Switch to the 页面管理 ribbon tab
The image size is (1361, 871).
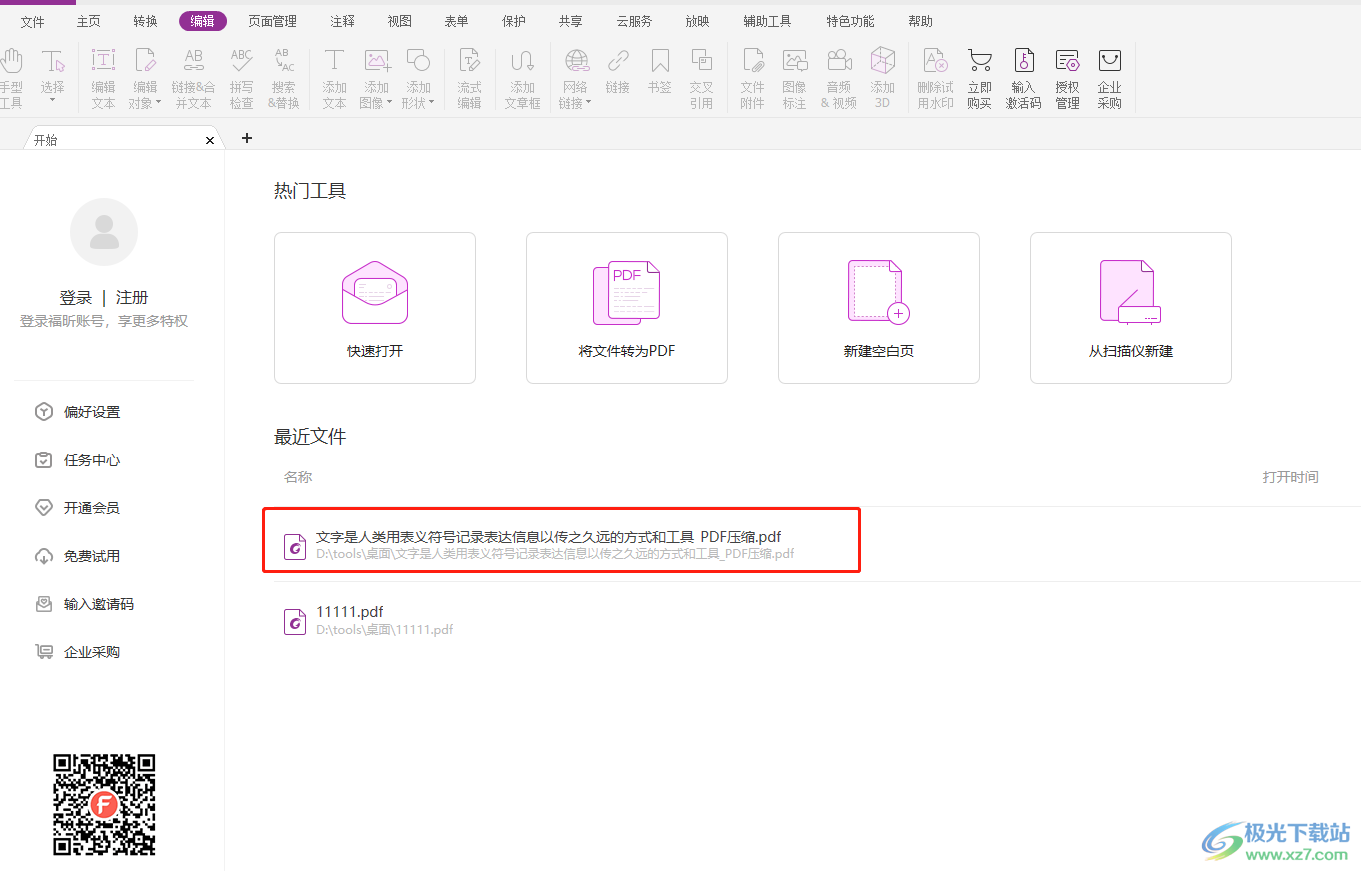pyautogui.click(x=272, y=21)
